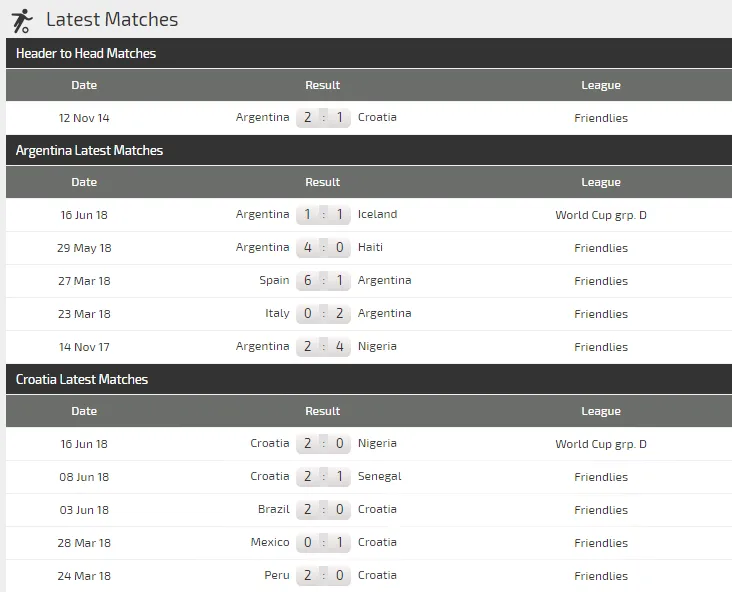
Task: Click the Italy team name
Action: tap(277, 313)
